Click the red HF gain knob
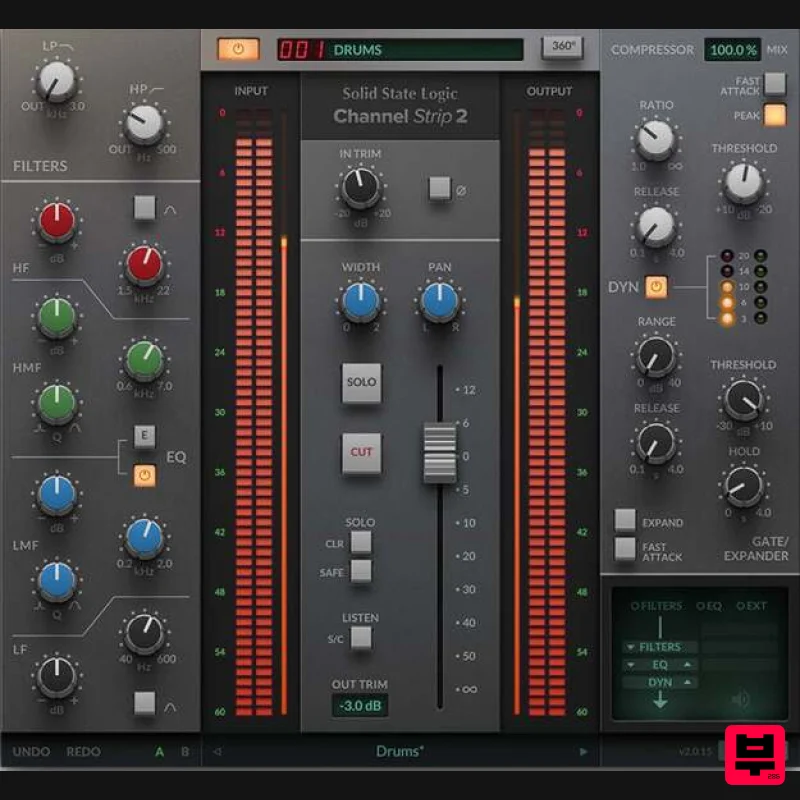 pos(57,220)
